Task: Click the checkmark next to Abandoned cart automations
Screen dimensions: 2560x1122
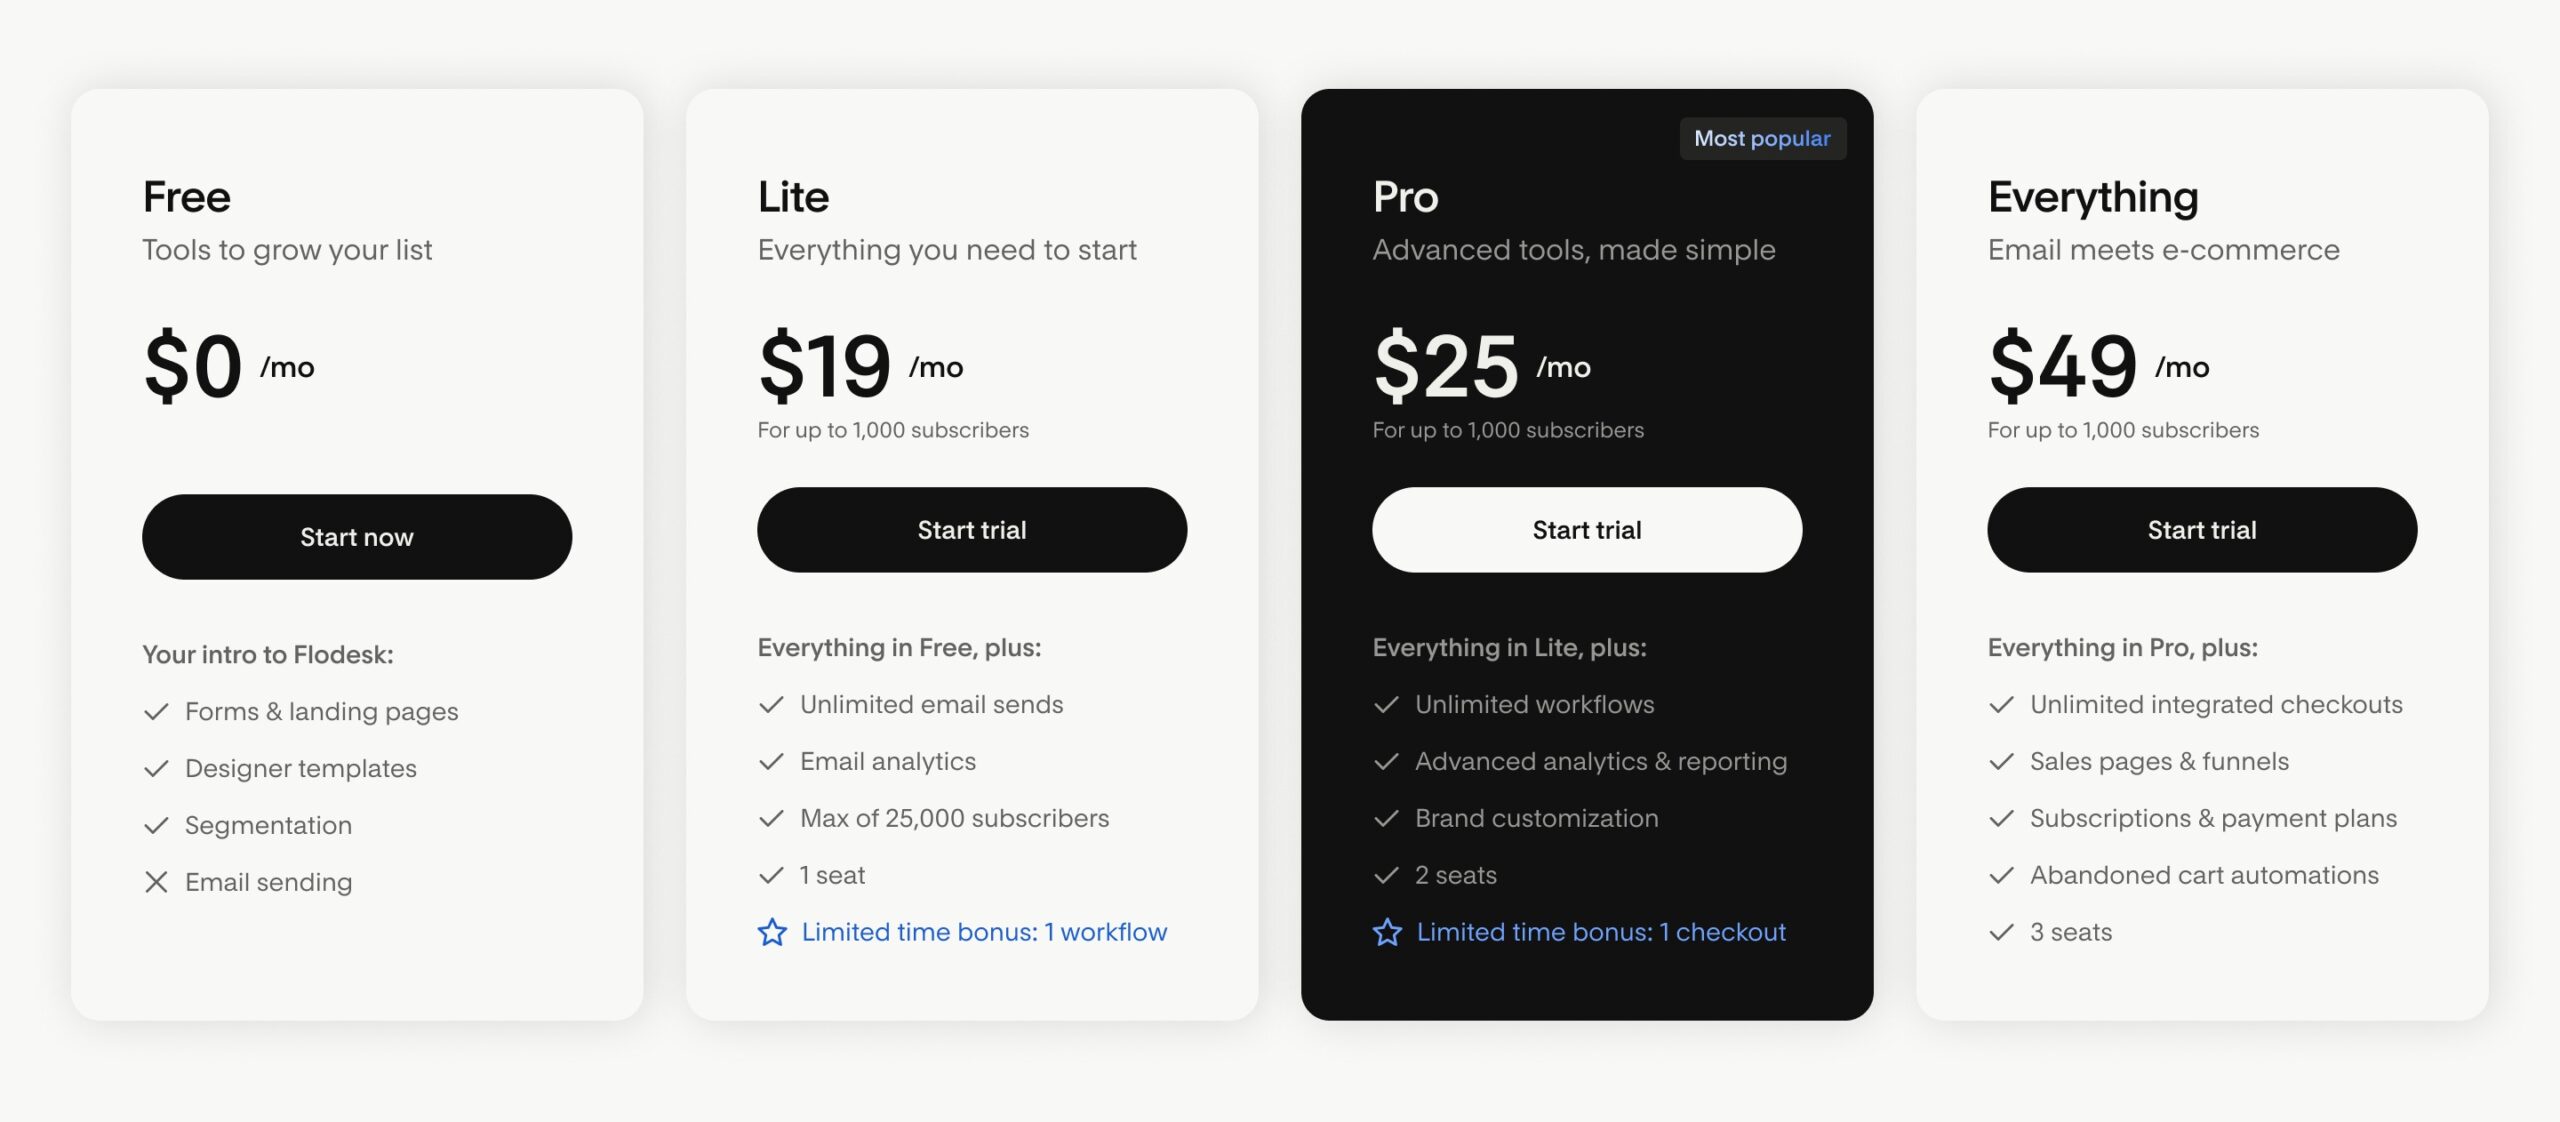Action: [x=2001, y=875]
